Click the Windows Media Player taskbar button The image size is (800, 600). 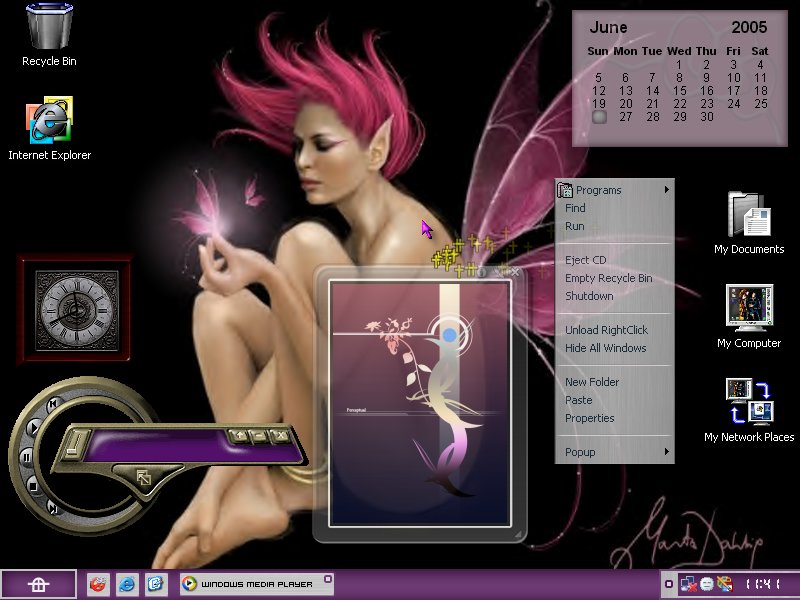pos(257,584)
